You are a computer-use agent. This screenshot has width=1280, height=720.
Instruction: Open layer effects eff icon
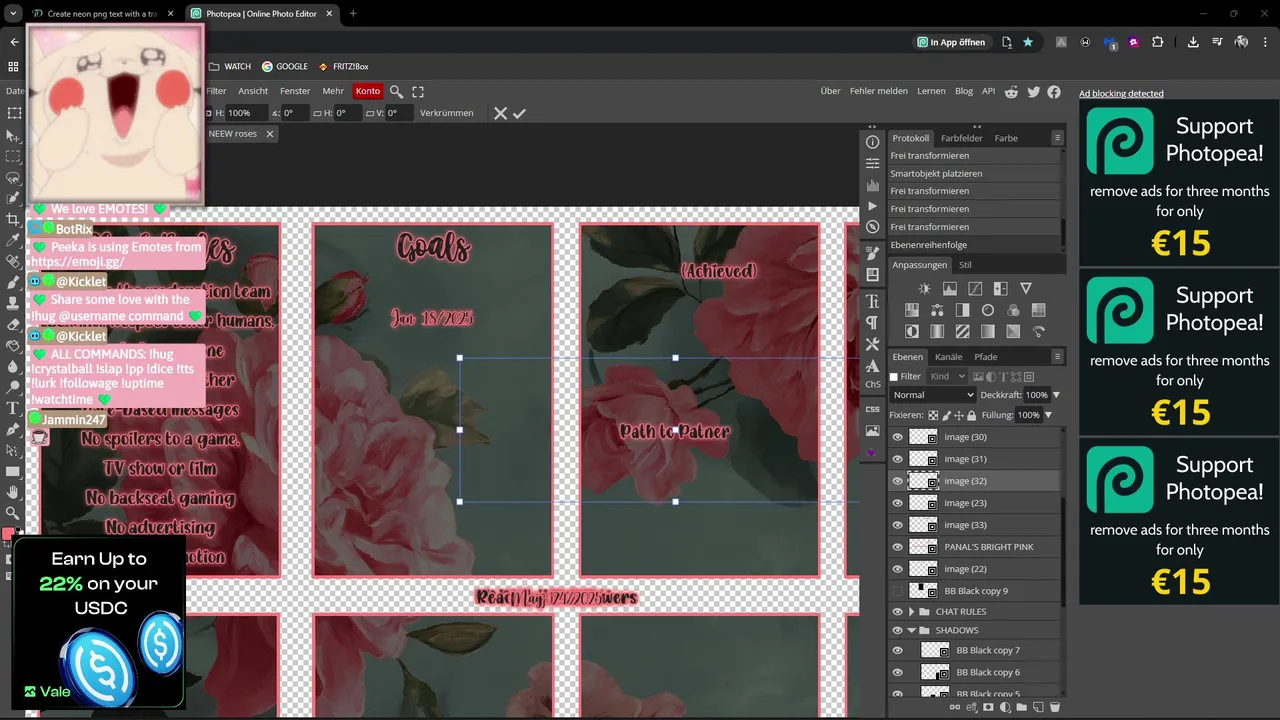(972, 707)
